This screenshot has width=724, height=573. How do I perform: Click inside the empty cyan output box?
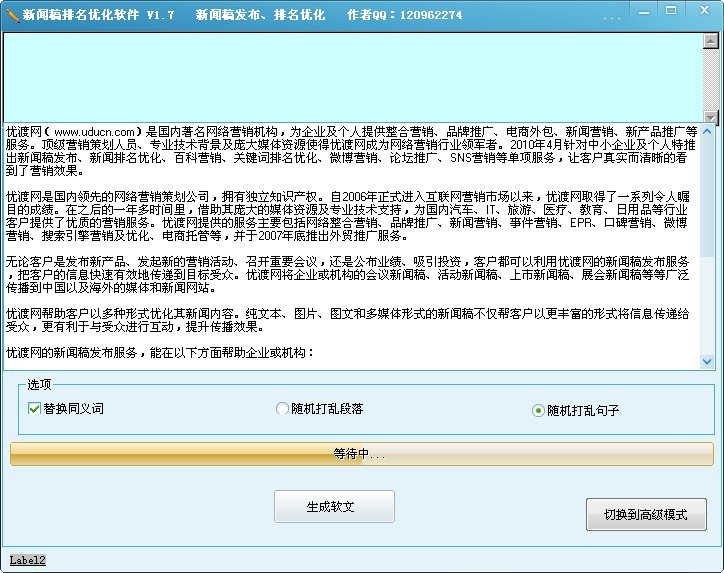[353, 78]
